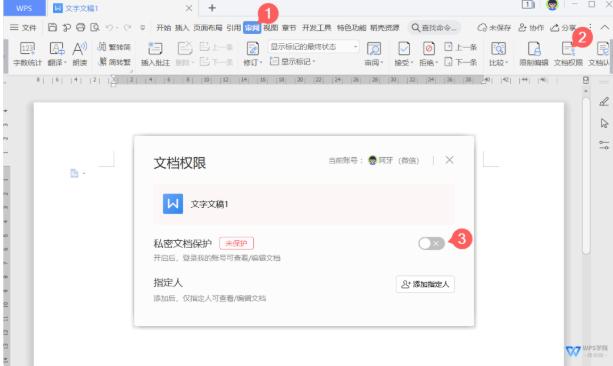Click the selection arrow icon in right sidebar
Screen dimensions: 613x366
tap(604, 123)
